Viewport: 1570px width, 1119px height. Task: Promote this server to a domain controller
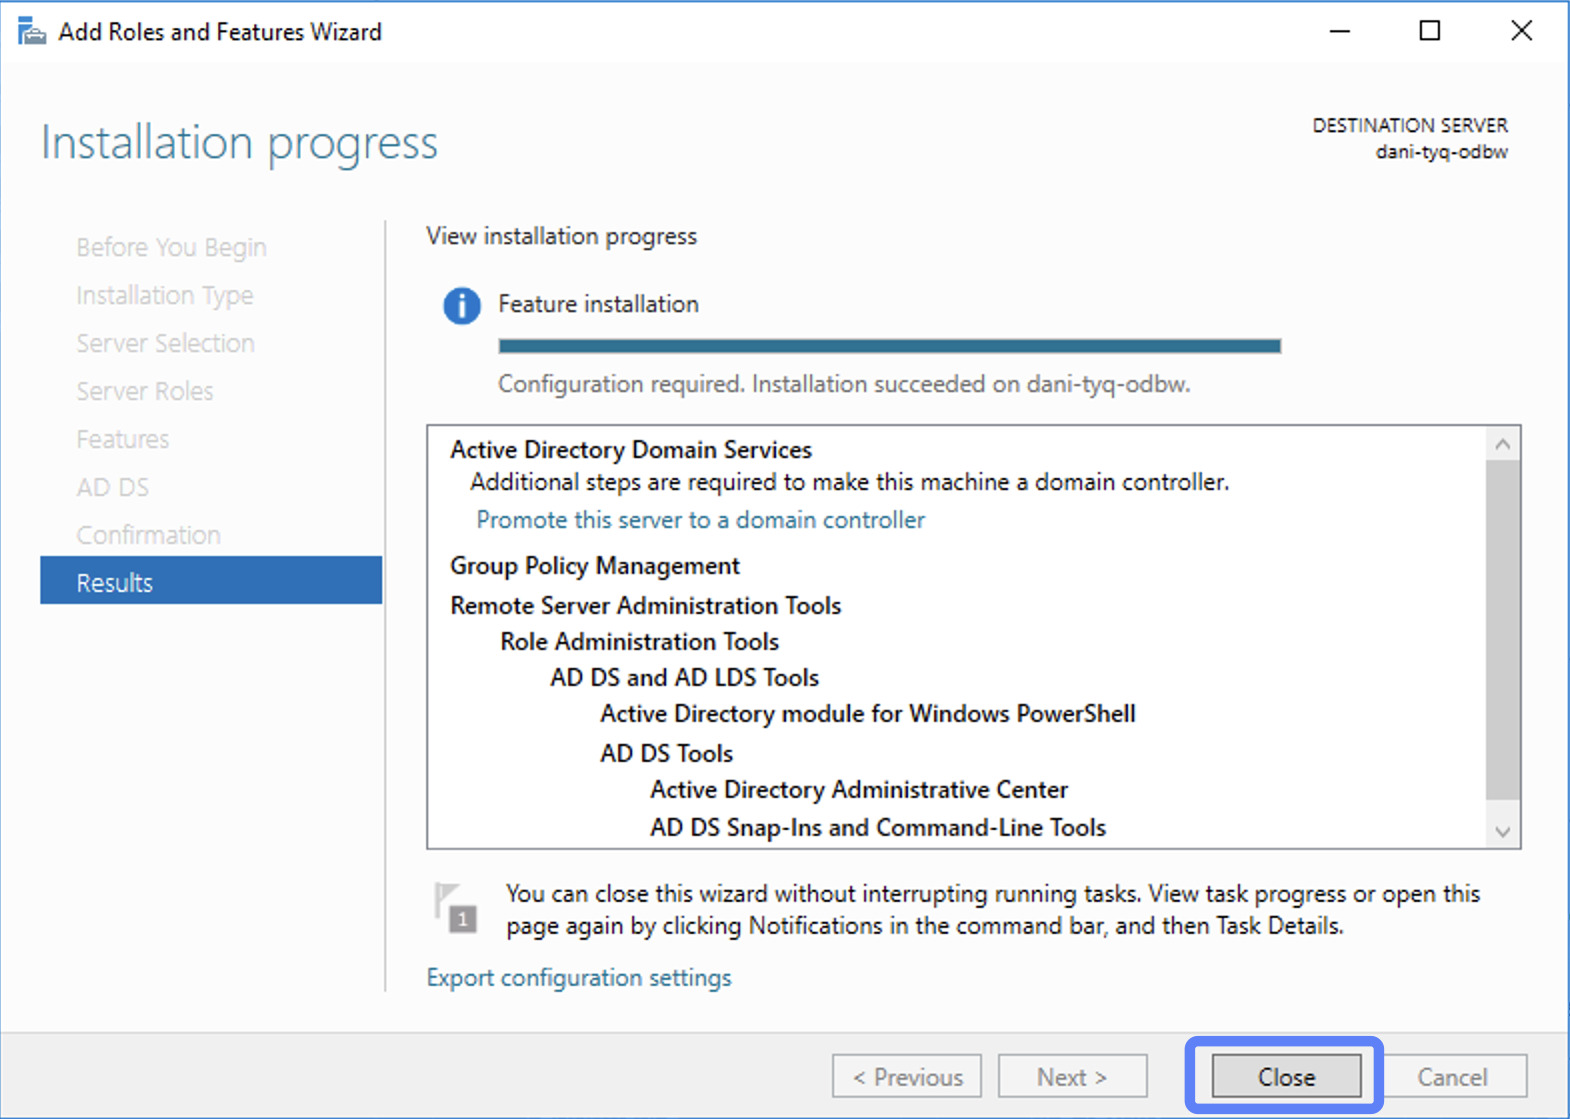[700, 520]
